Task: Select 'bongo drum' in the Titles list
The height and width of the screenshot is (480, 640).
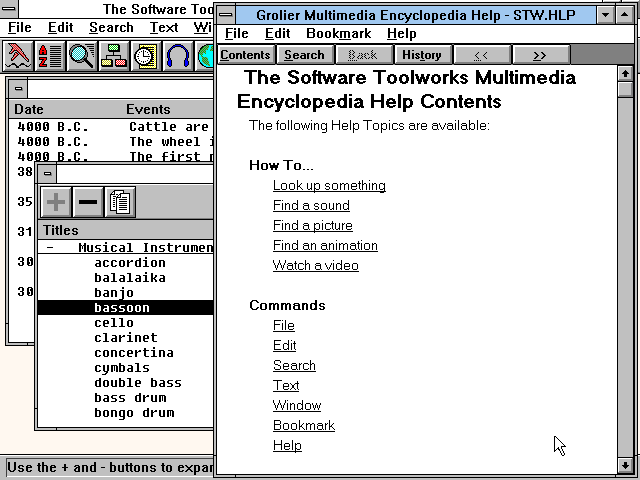Action: [134, 413]
